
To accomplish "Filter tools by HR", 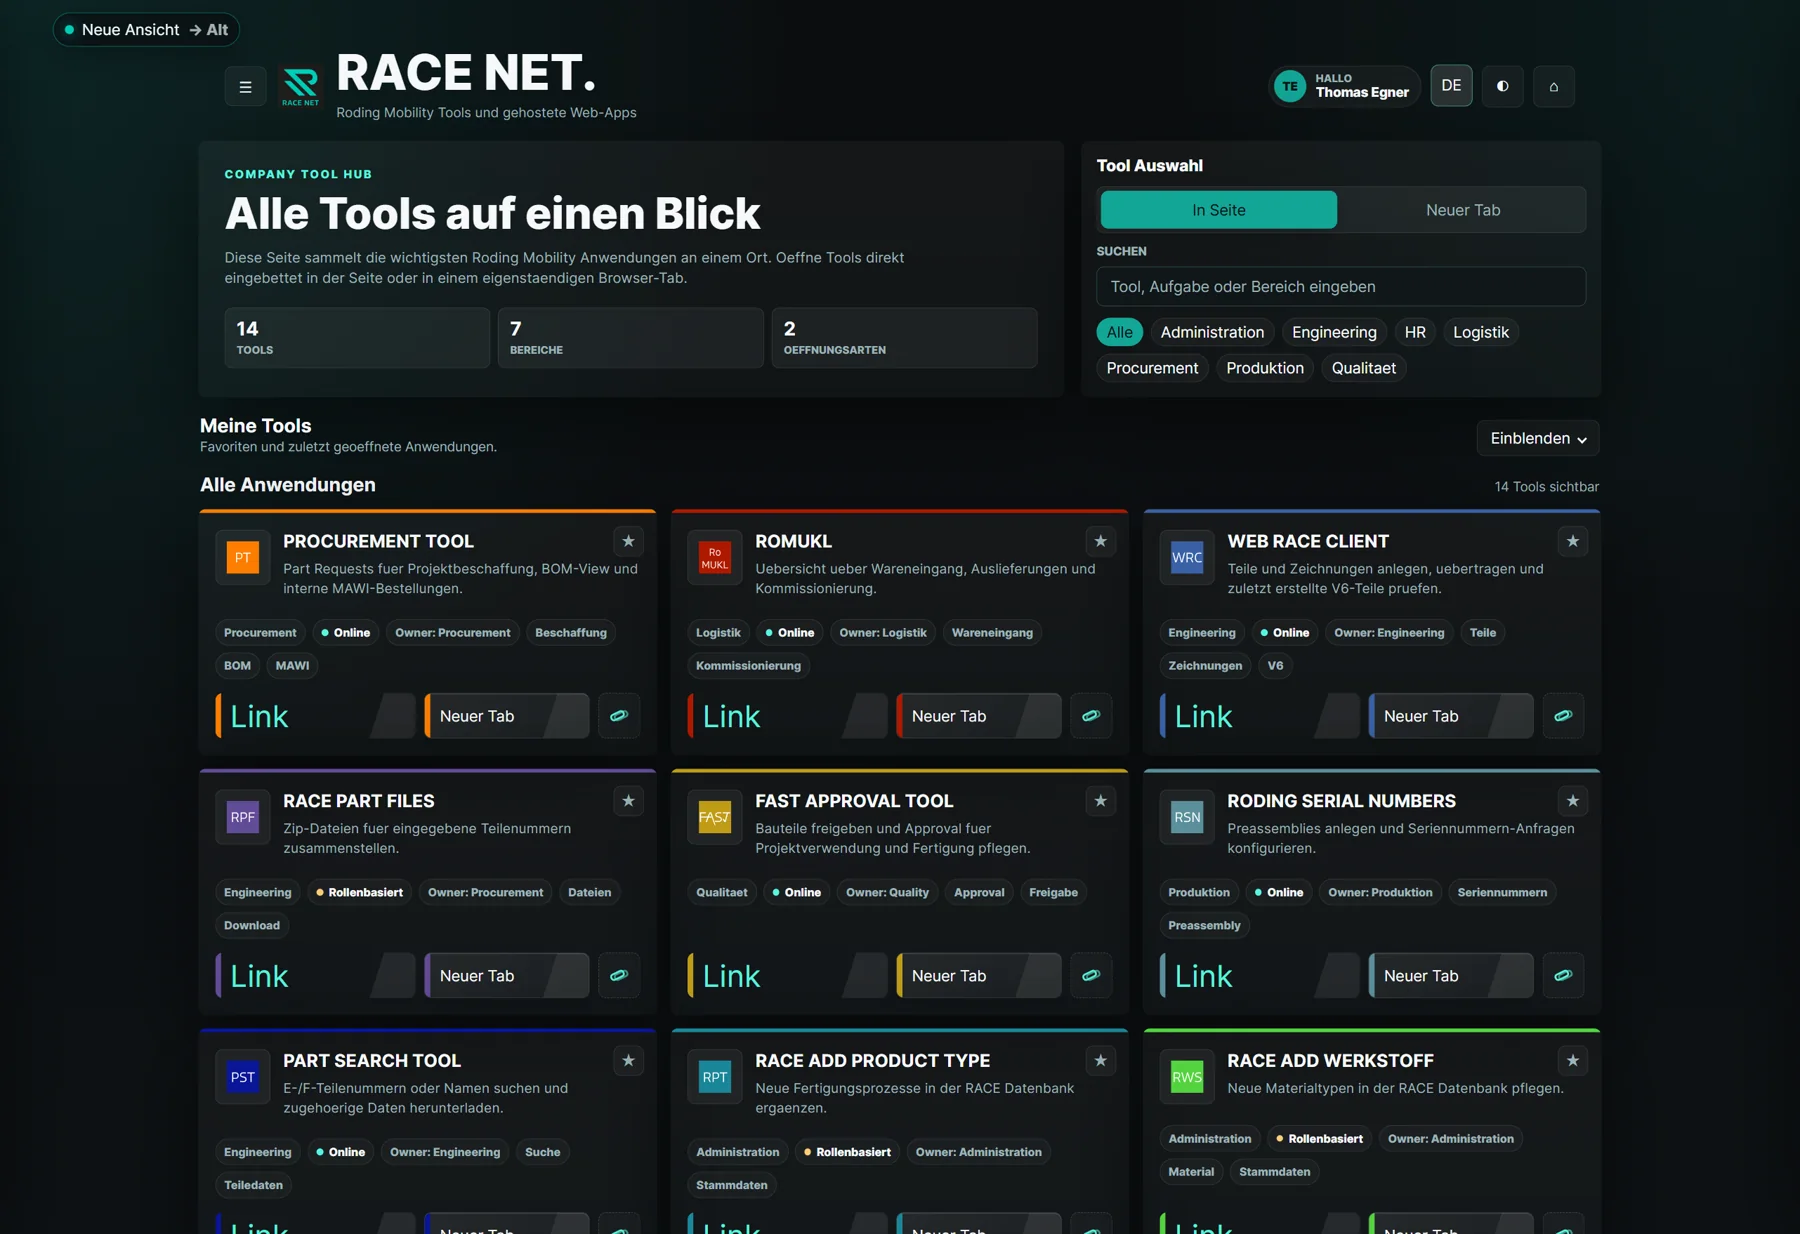I will pos(1415,332).
